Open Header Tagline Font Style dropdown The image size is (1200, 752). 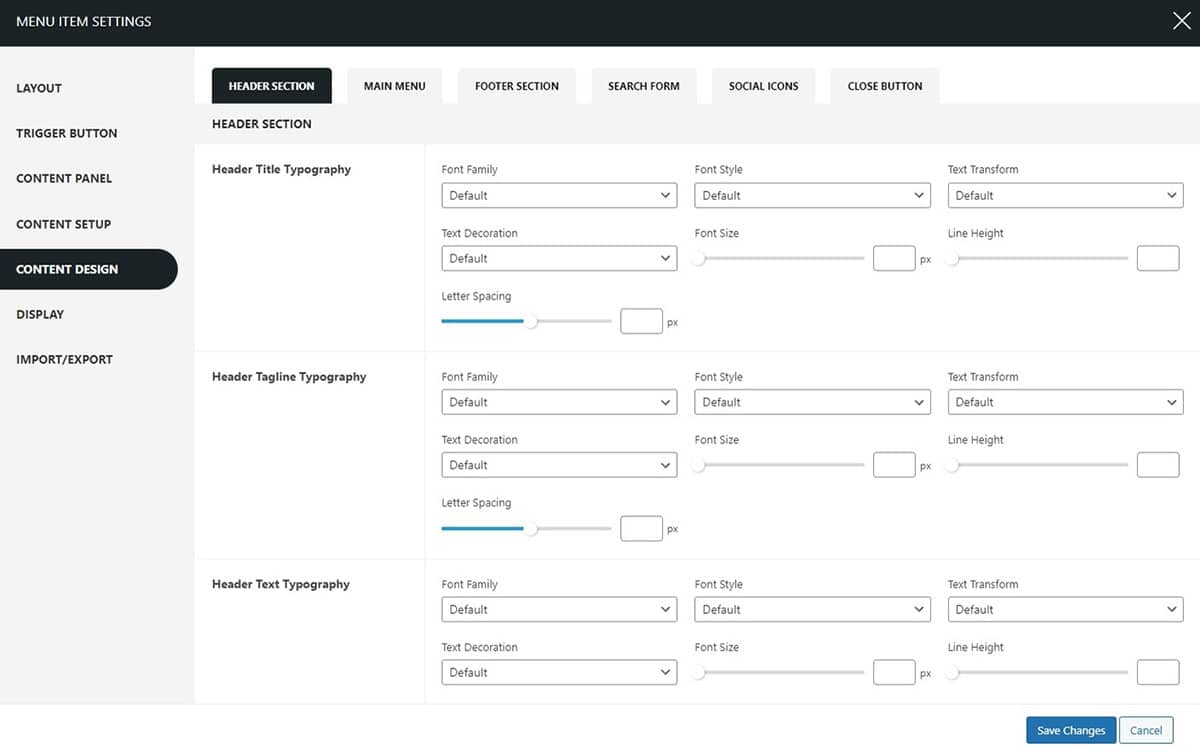(812, 402)
